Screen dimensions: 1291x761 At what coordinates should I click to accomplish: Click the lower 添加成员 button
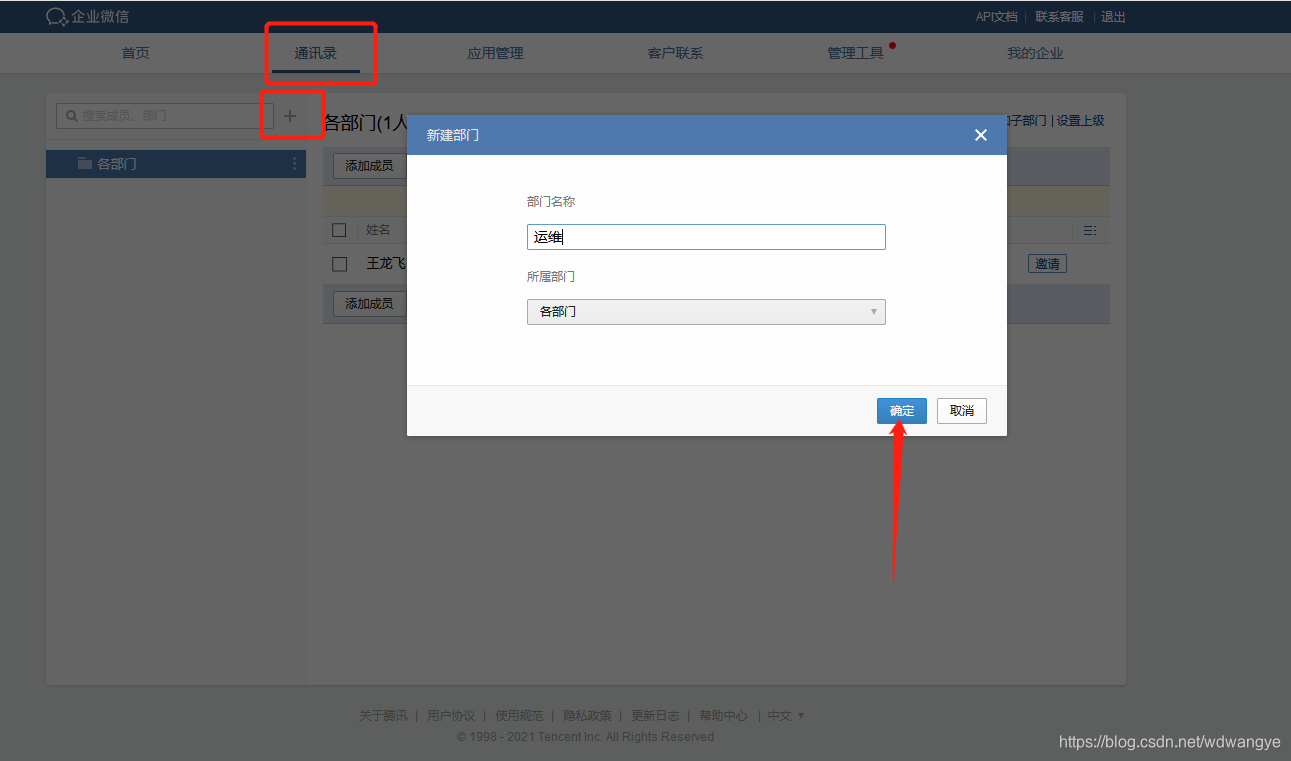(x=369, y=304)
